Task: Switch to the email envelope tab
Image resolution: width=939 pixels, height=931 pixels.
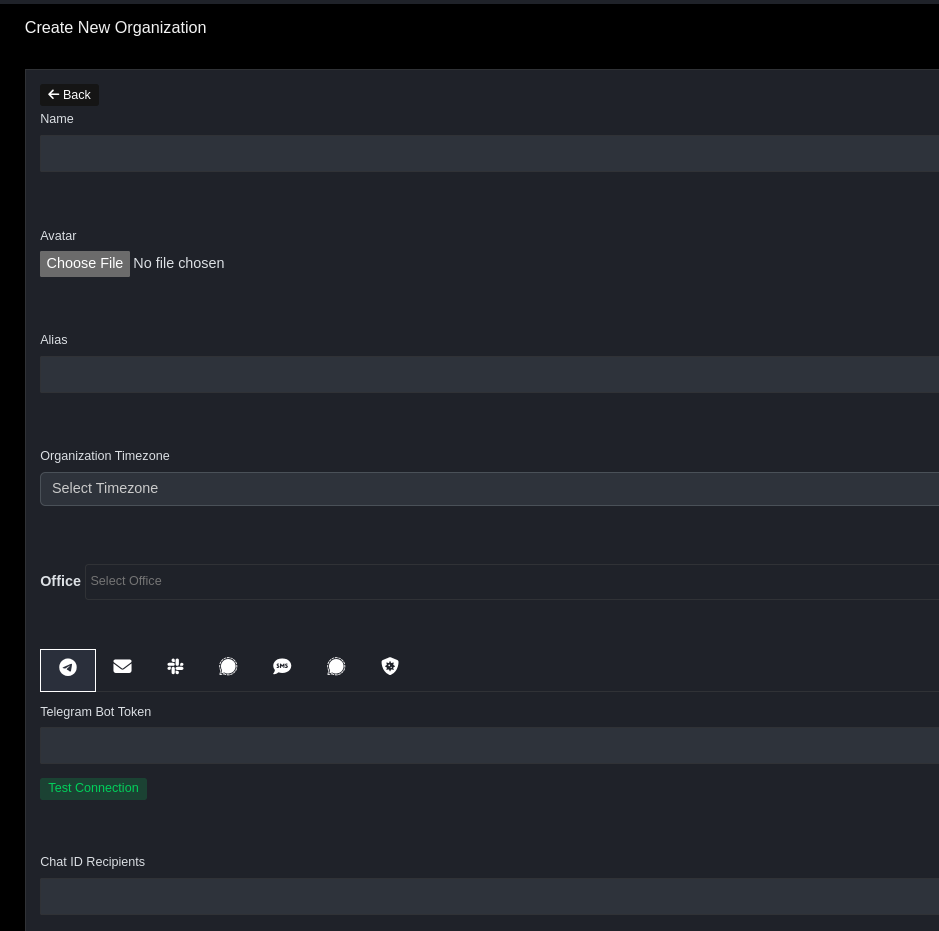Action: (x=122, y=667)
